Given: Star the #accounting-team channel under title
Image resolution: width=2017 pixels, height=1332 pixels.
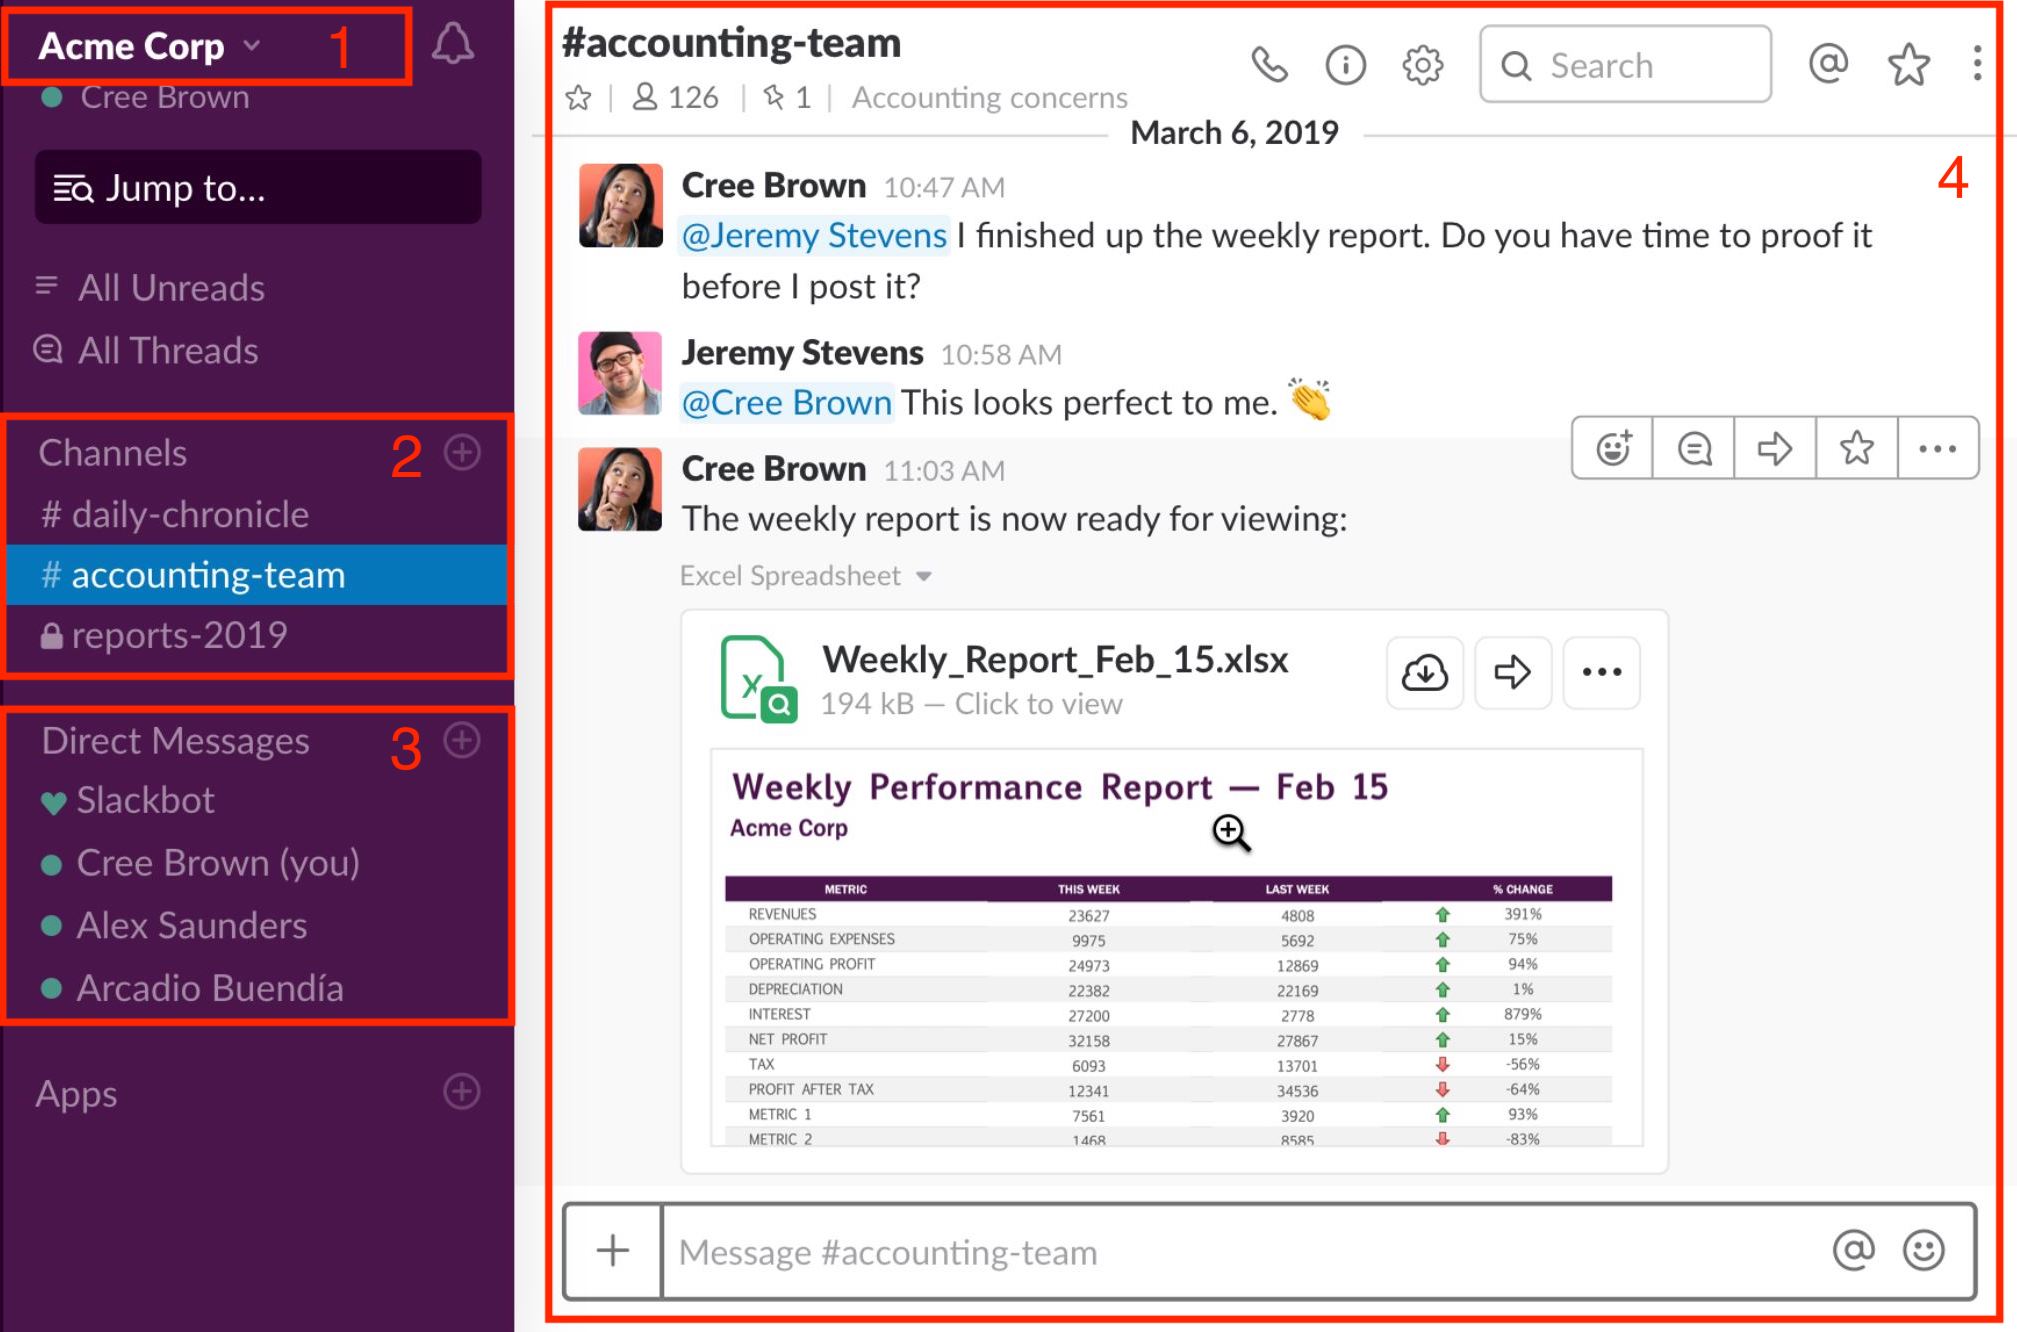Looking at the screenshot, I should click(578, 98).
